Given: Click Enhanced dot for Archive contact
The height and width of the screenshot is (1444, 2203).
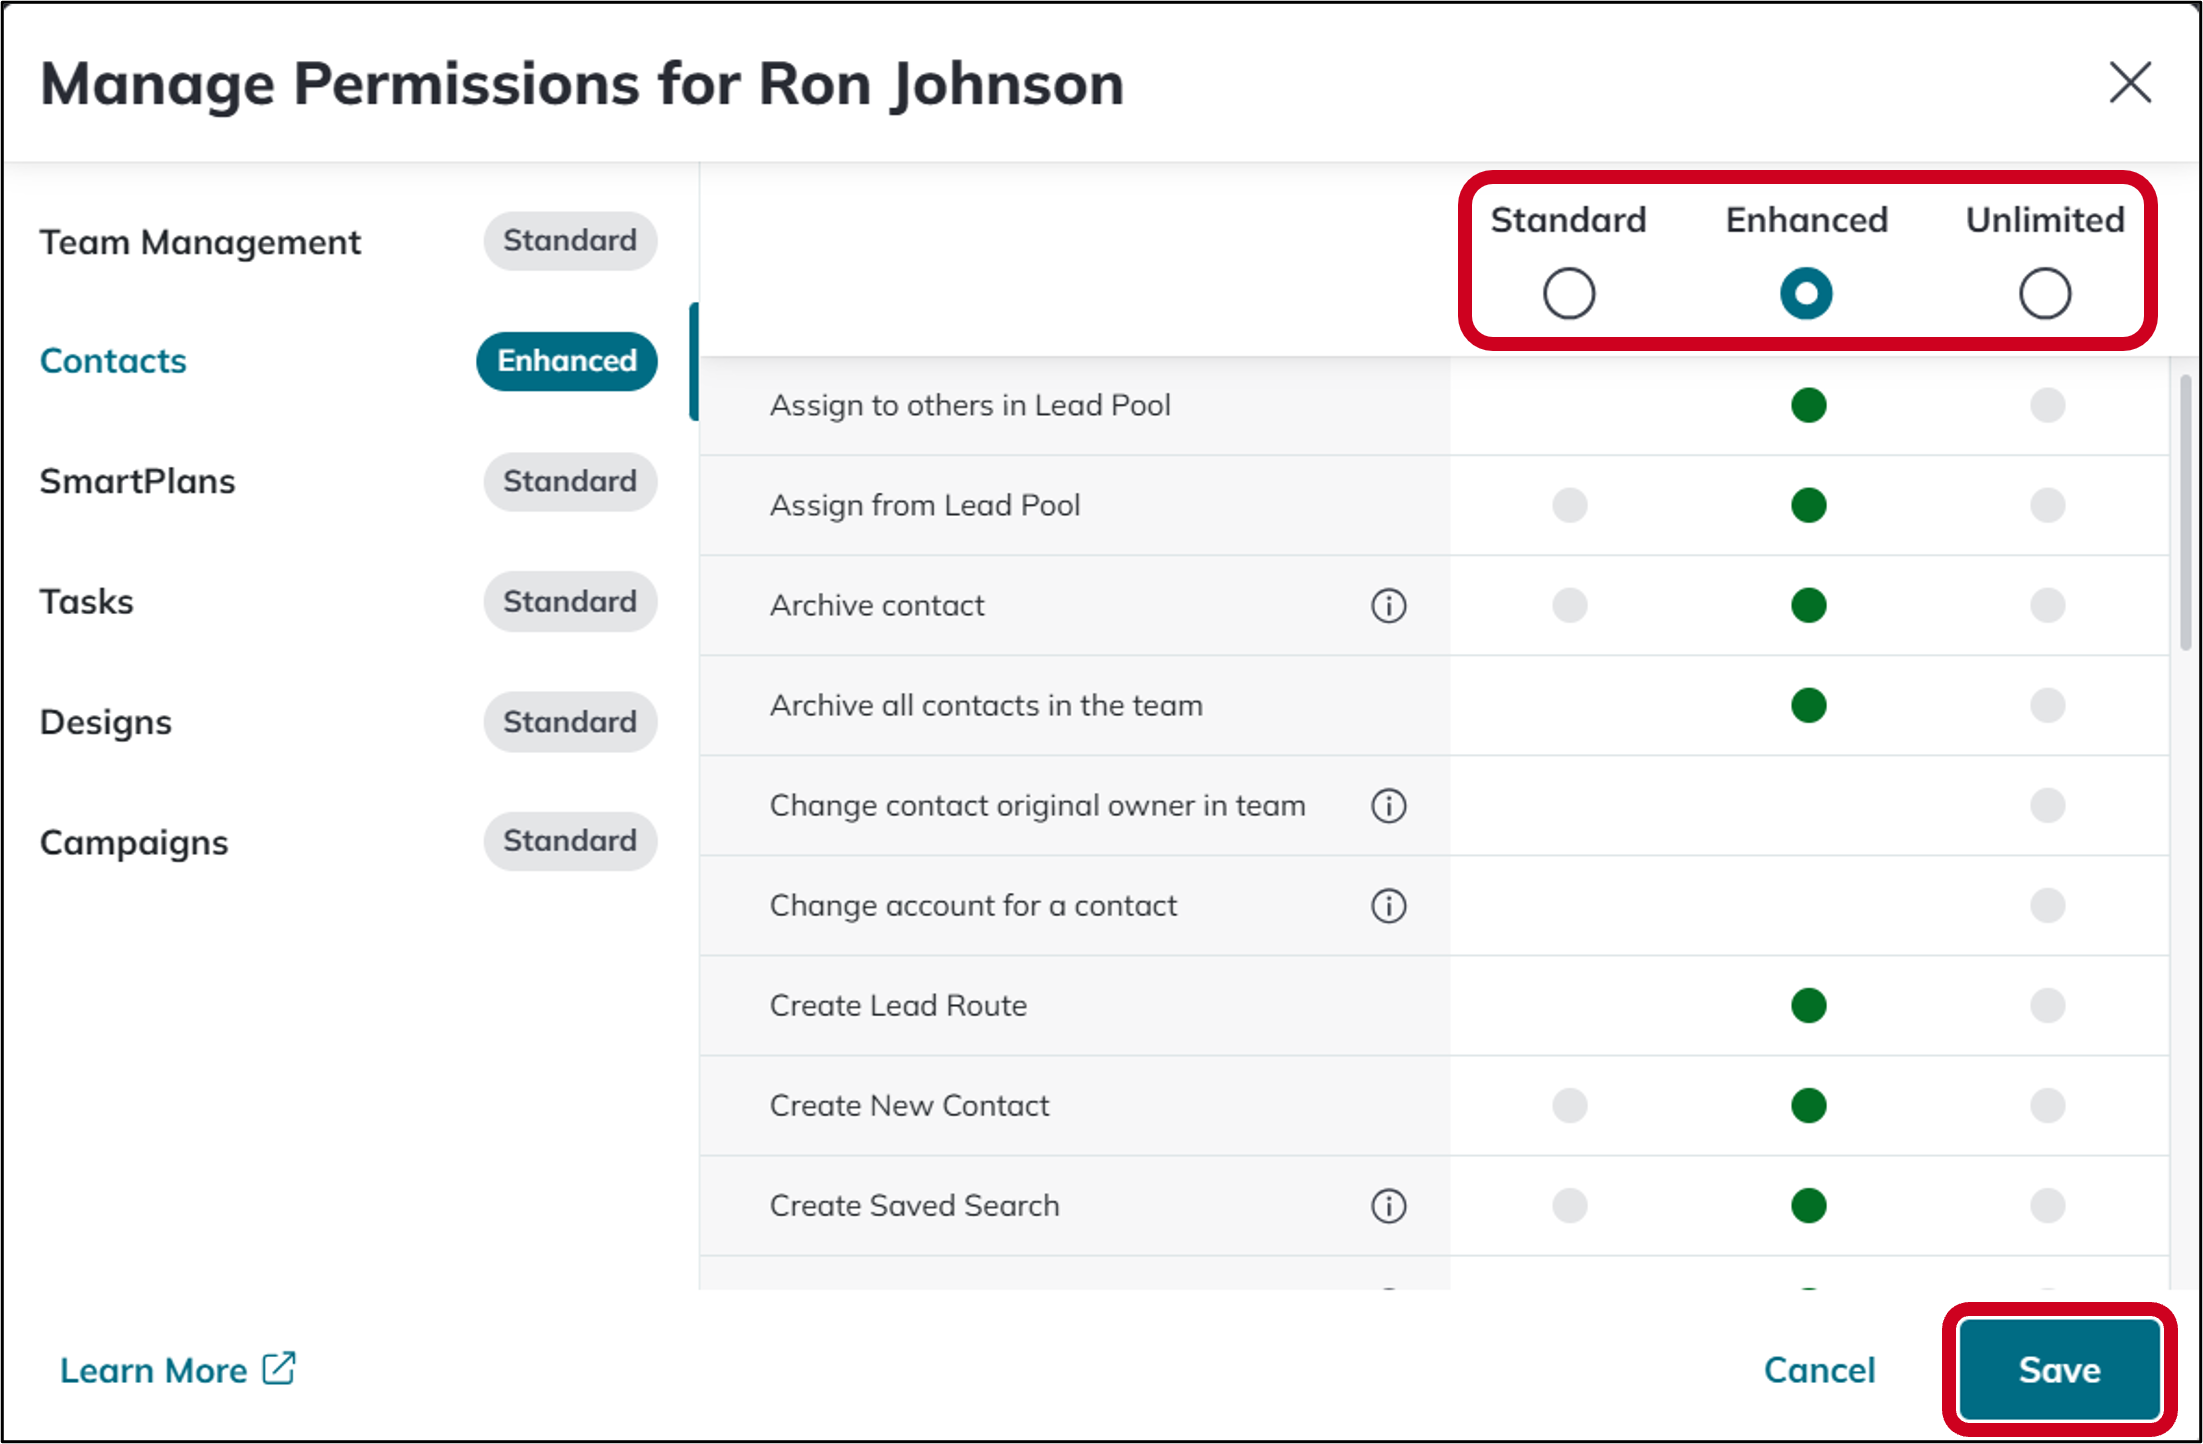Looking at the screenshot, I should 1808,605.
